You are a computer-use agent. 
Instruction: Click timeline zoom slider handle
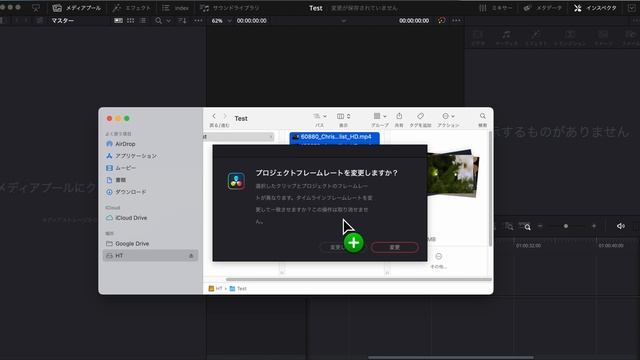(x=566, y=226)
